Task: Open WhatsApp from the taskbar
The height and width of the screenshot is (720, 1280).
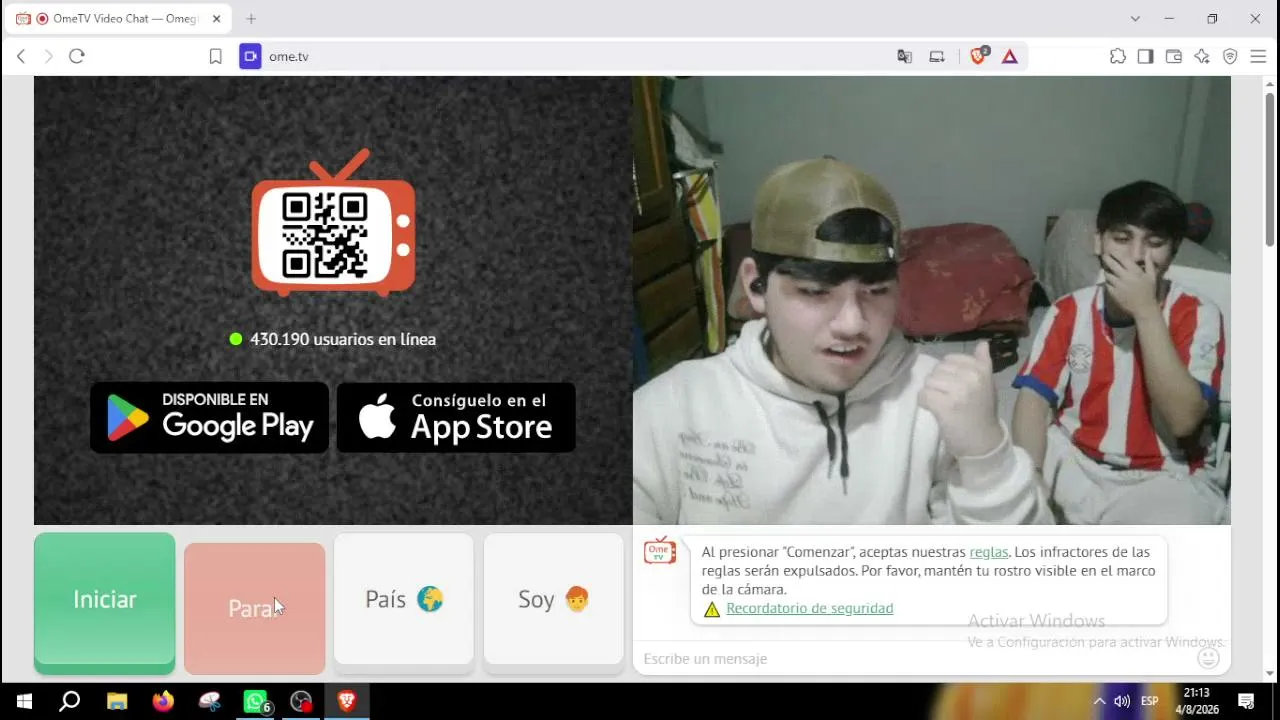Action: (256, 701)
